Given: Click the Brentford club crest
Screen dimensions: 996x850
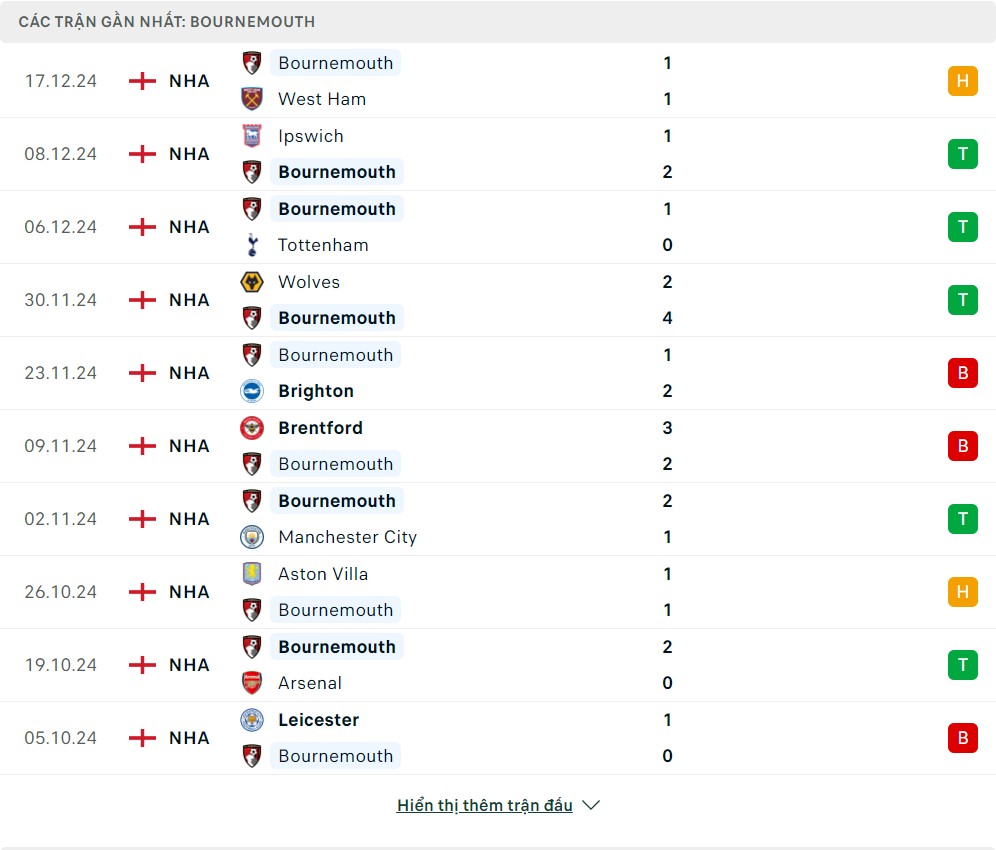Looking at the screenshot, I should pyautogui.click(x=252, y=428).
